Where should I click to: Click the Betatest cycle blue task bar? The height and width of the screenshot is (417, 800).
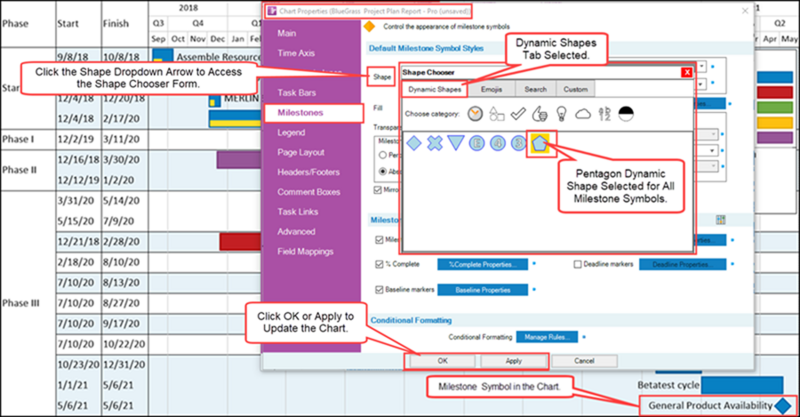(742, 385)
